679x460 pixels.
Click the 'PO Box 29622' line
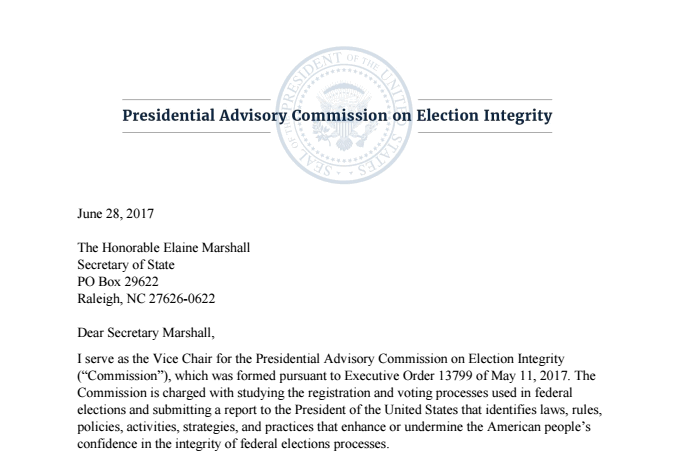[118, 281]
